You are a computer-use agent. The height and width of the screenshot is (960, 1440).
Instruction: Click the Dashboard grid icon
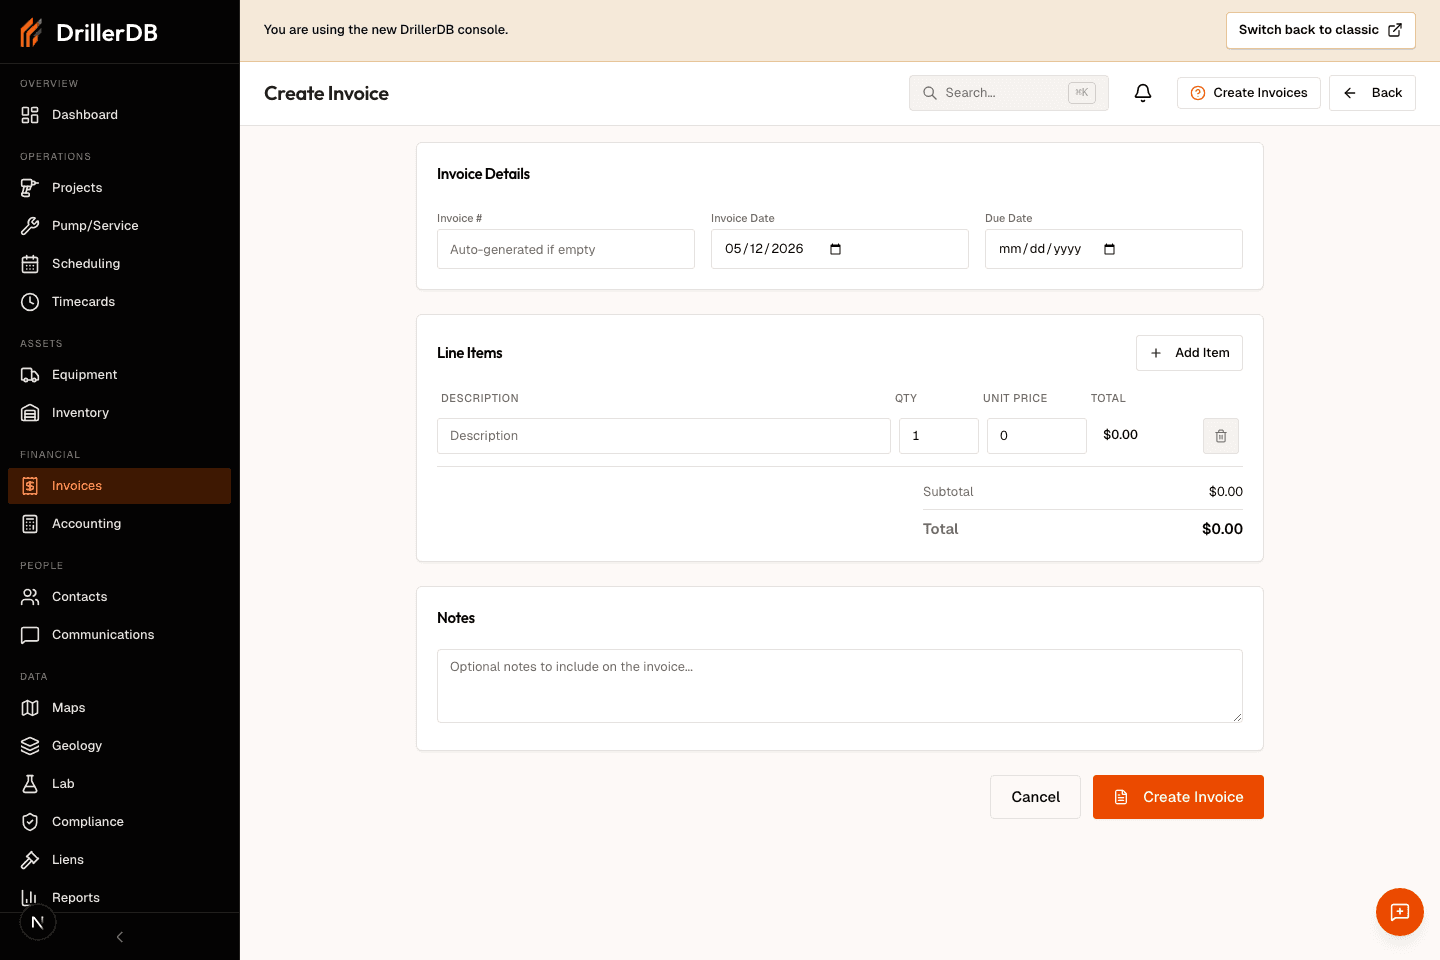(30, 115)
